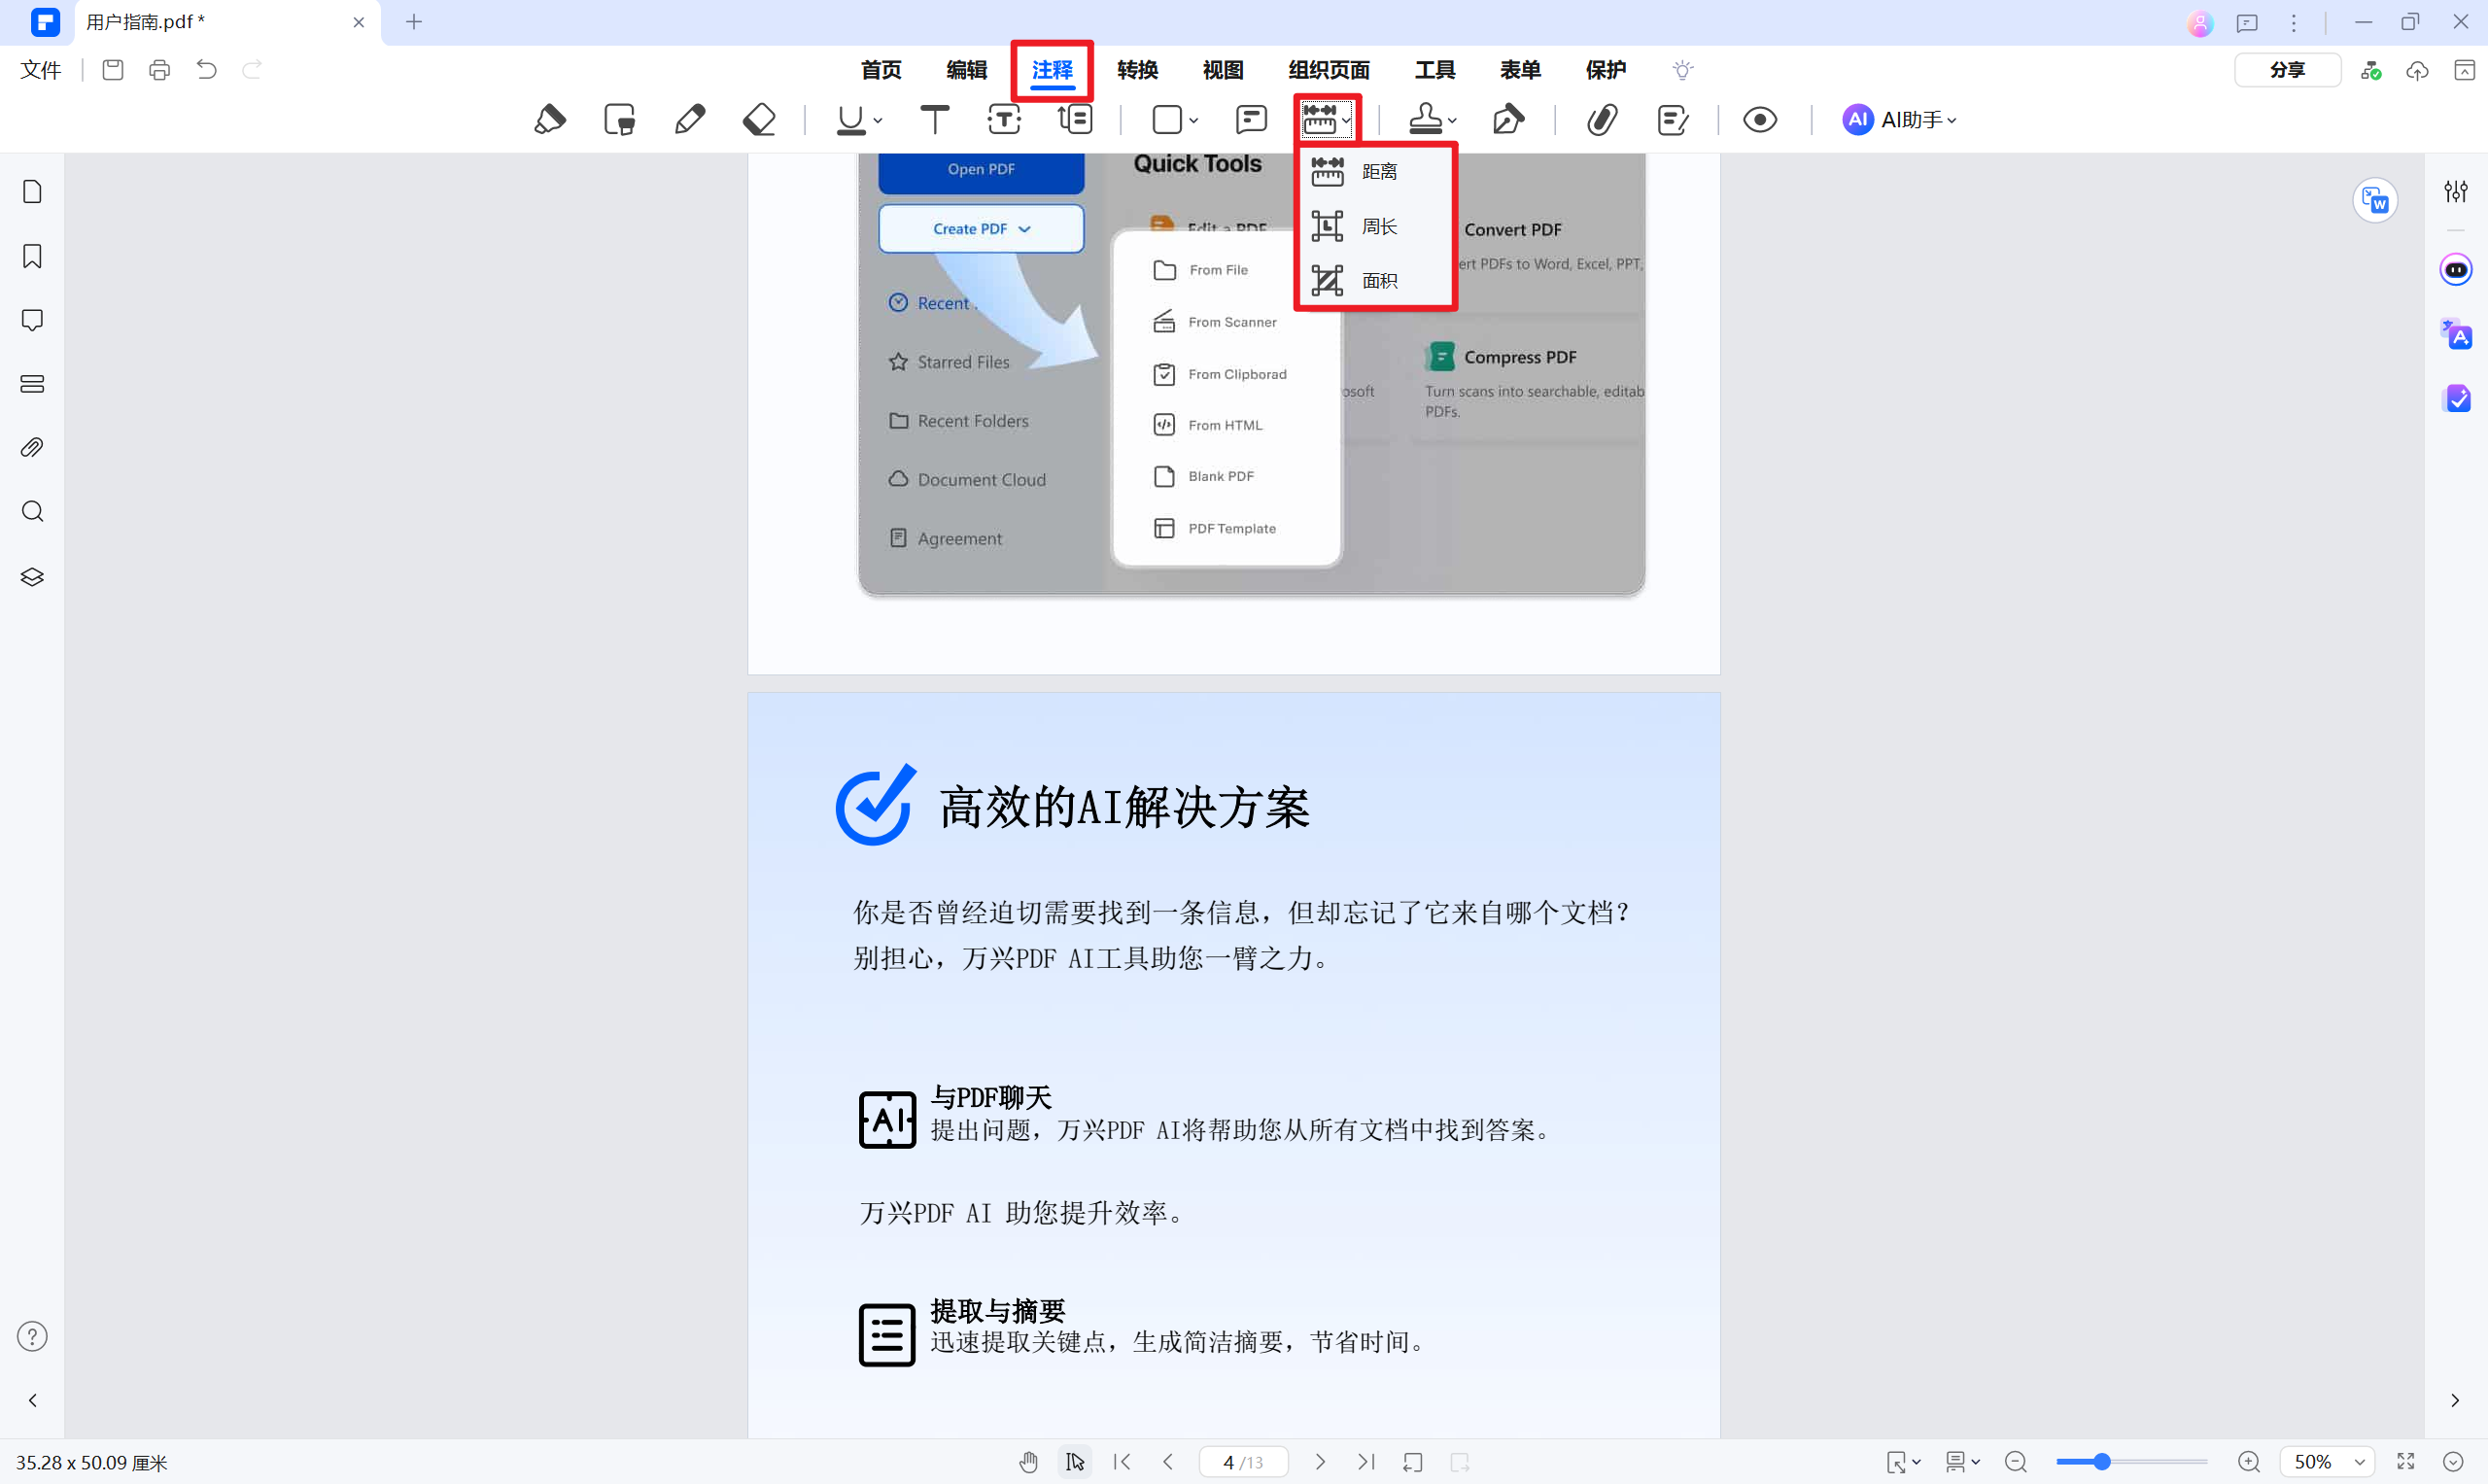
Task: Expand the shape tool dropdown
Action: [x=1193, y=121]
